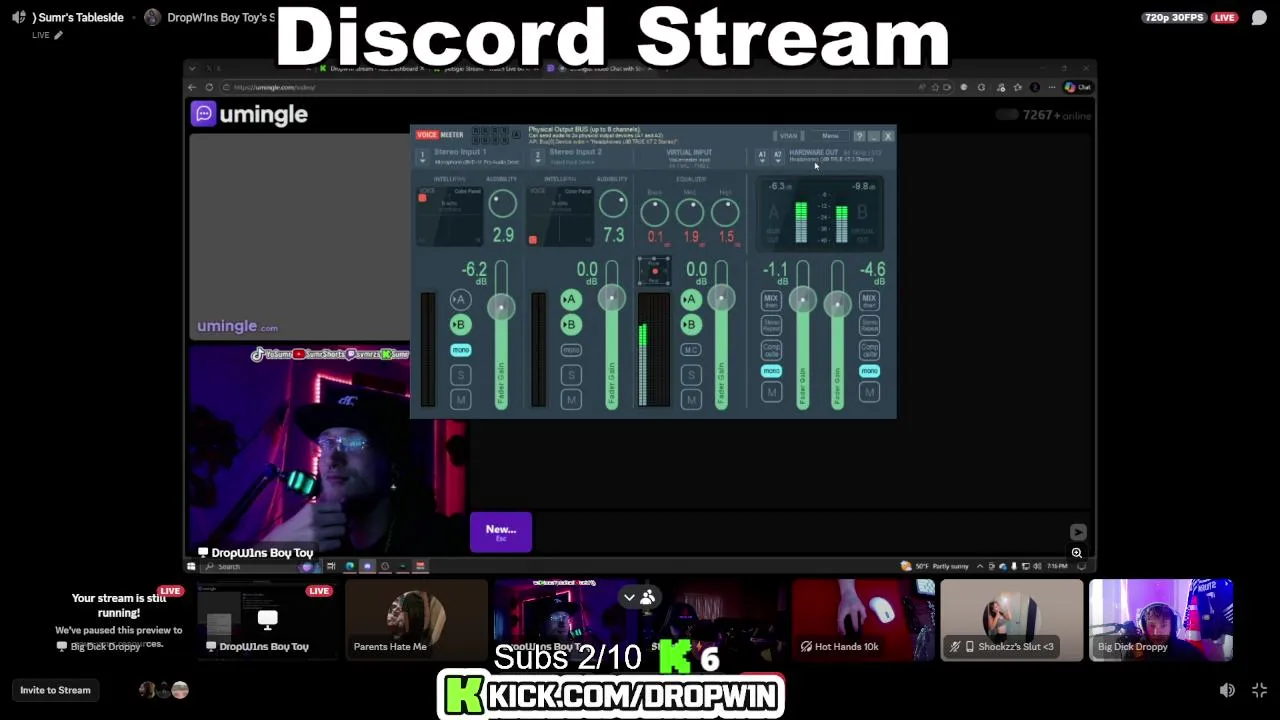
Task: Mute bus B output
Action: pos(869,393)
